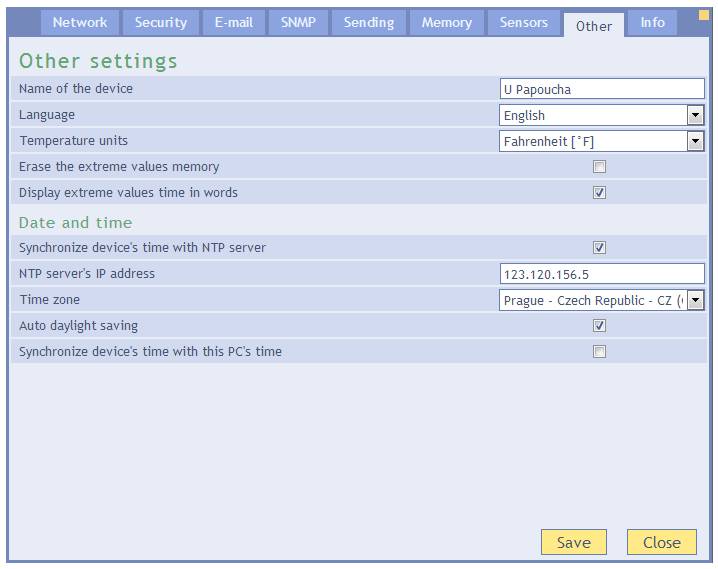This screenshot has width=718, height=569.
Task: Switch to the Memory tab
Action: [x=446, y=23]
